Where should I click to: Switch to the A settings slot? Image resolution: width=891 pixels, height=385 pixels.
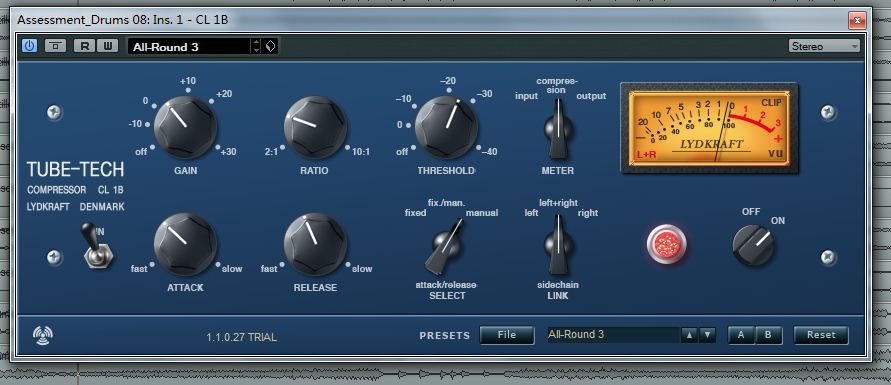coord(741,335)
